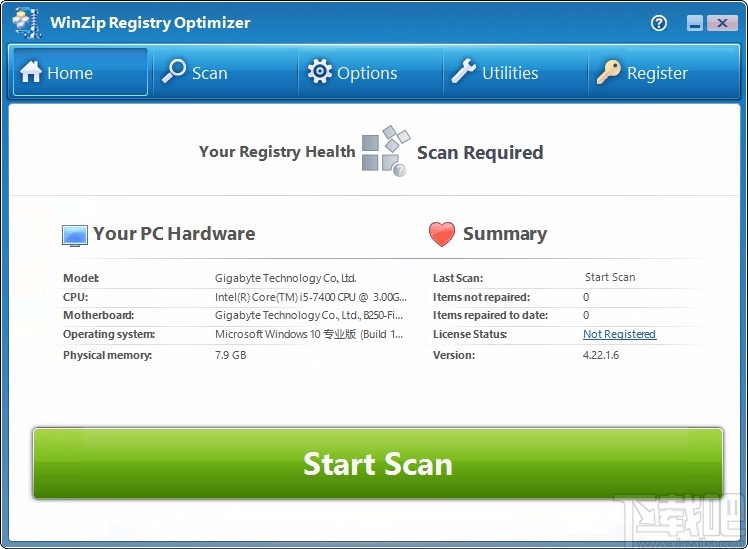Click the '4.22.1.6' version value
The width and height of the screenshot is (748, 549).
point(601,355)
